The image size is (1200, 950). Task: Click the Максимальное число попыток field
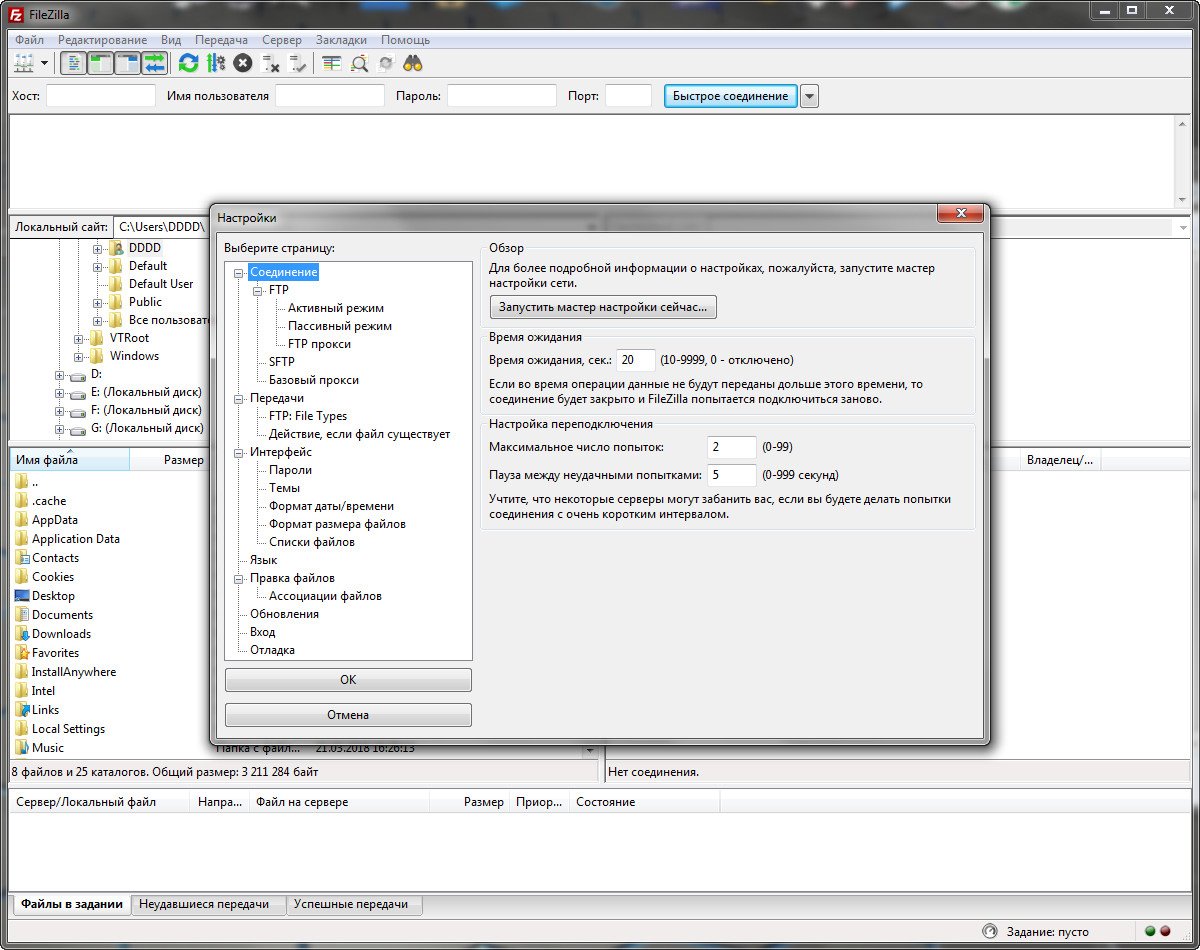732,447
